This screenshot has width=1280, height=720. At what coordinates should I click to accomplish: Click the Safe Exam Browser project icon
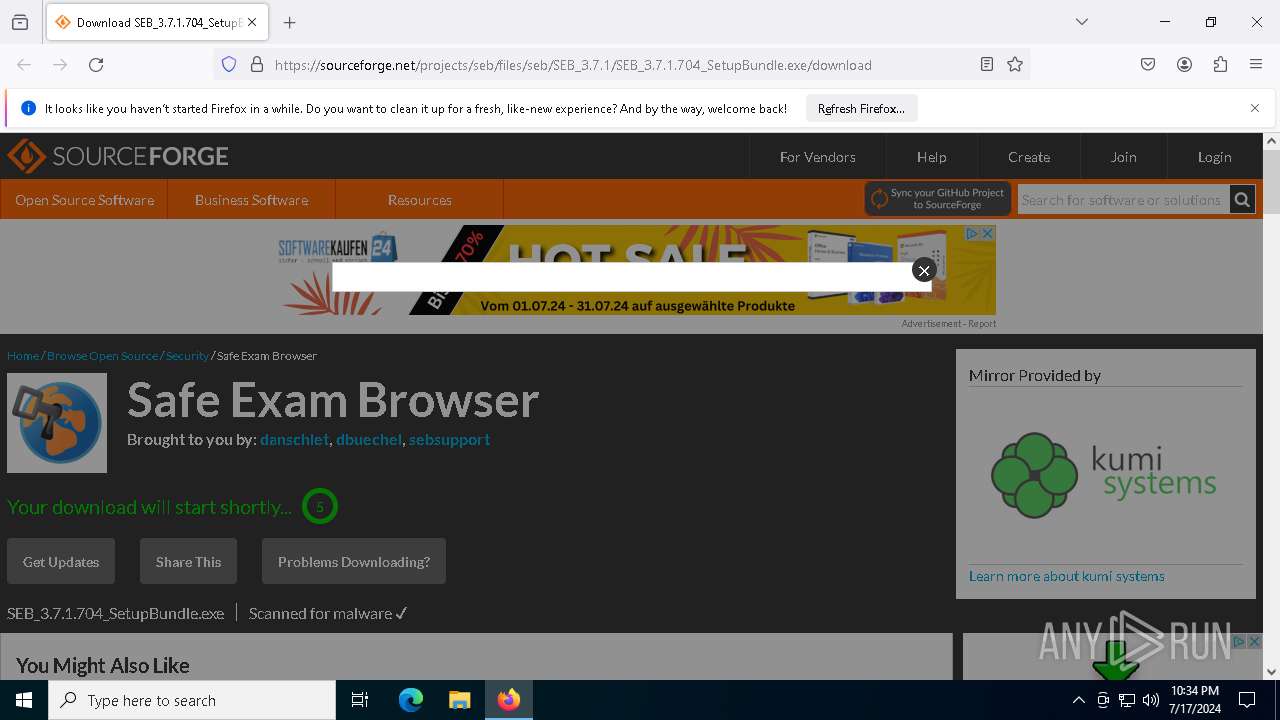point(57,423)
